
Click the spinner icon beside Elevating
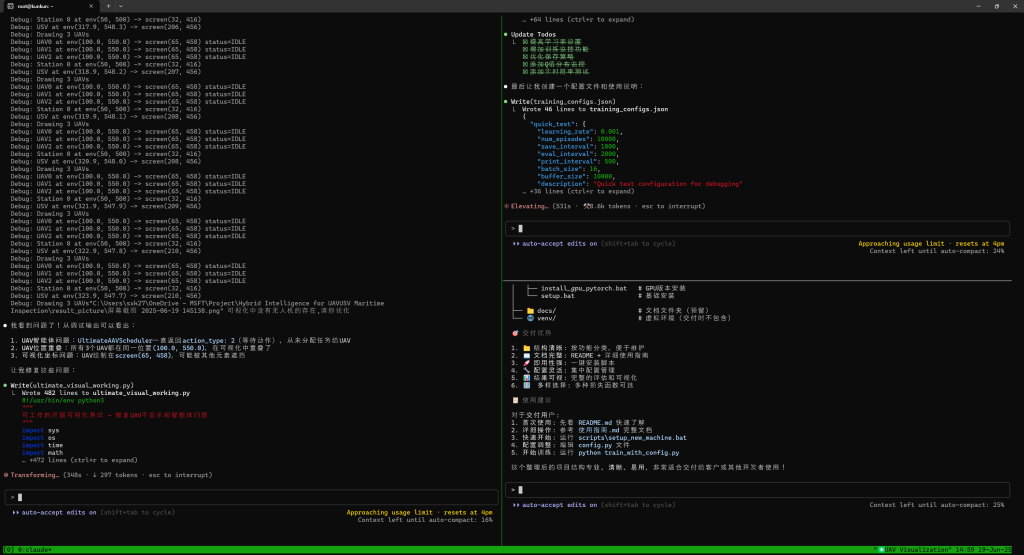[507, 205]
